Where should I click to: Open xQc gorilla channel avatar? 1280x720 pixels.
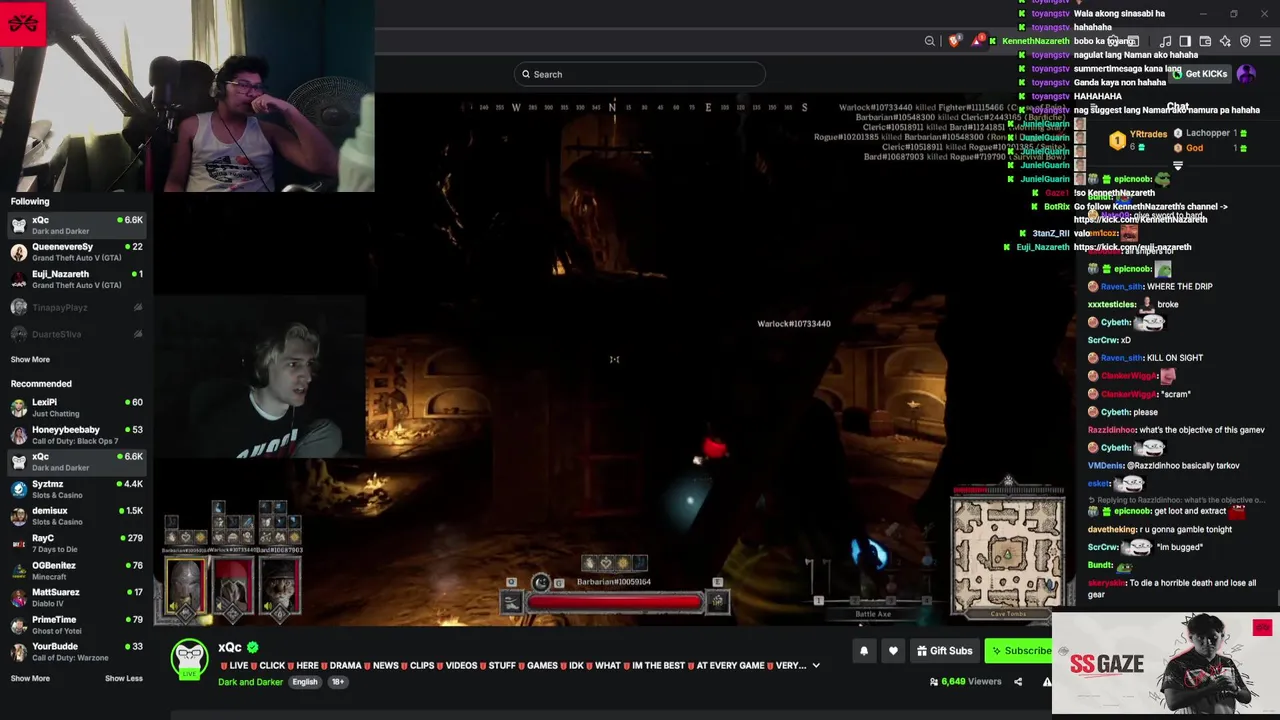(189, 658)
